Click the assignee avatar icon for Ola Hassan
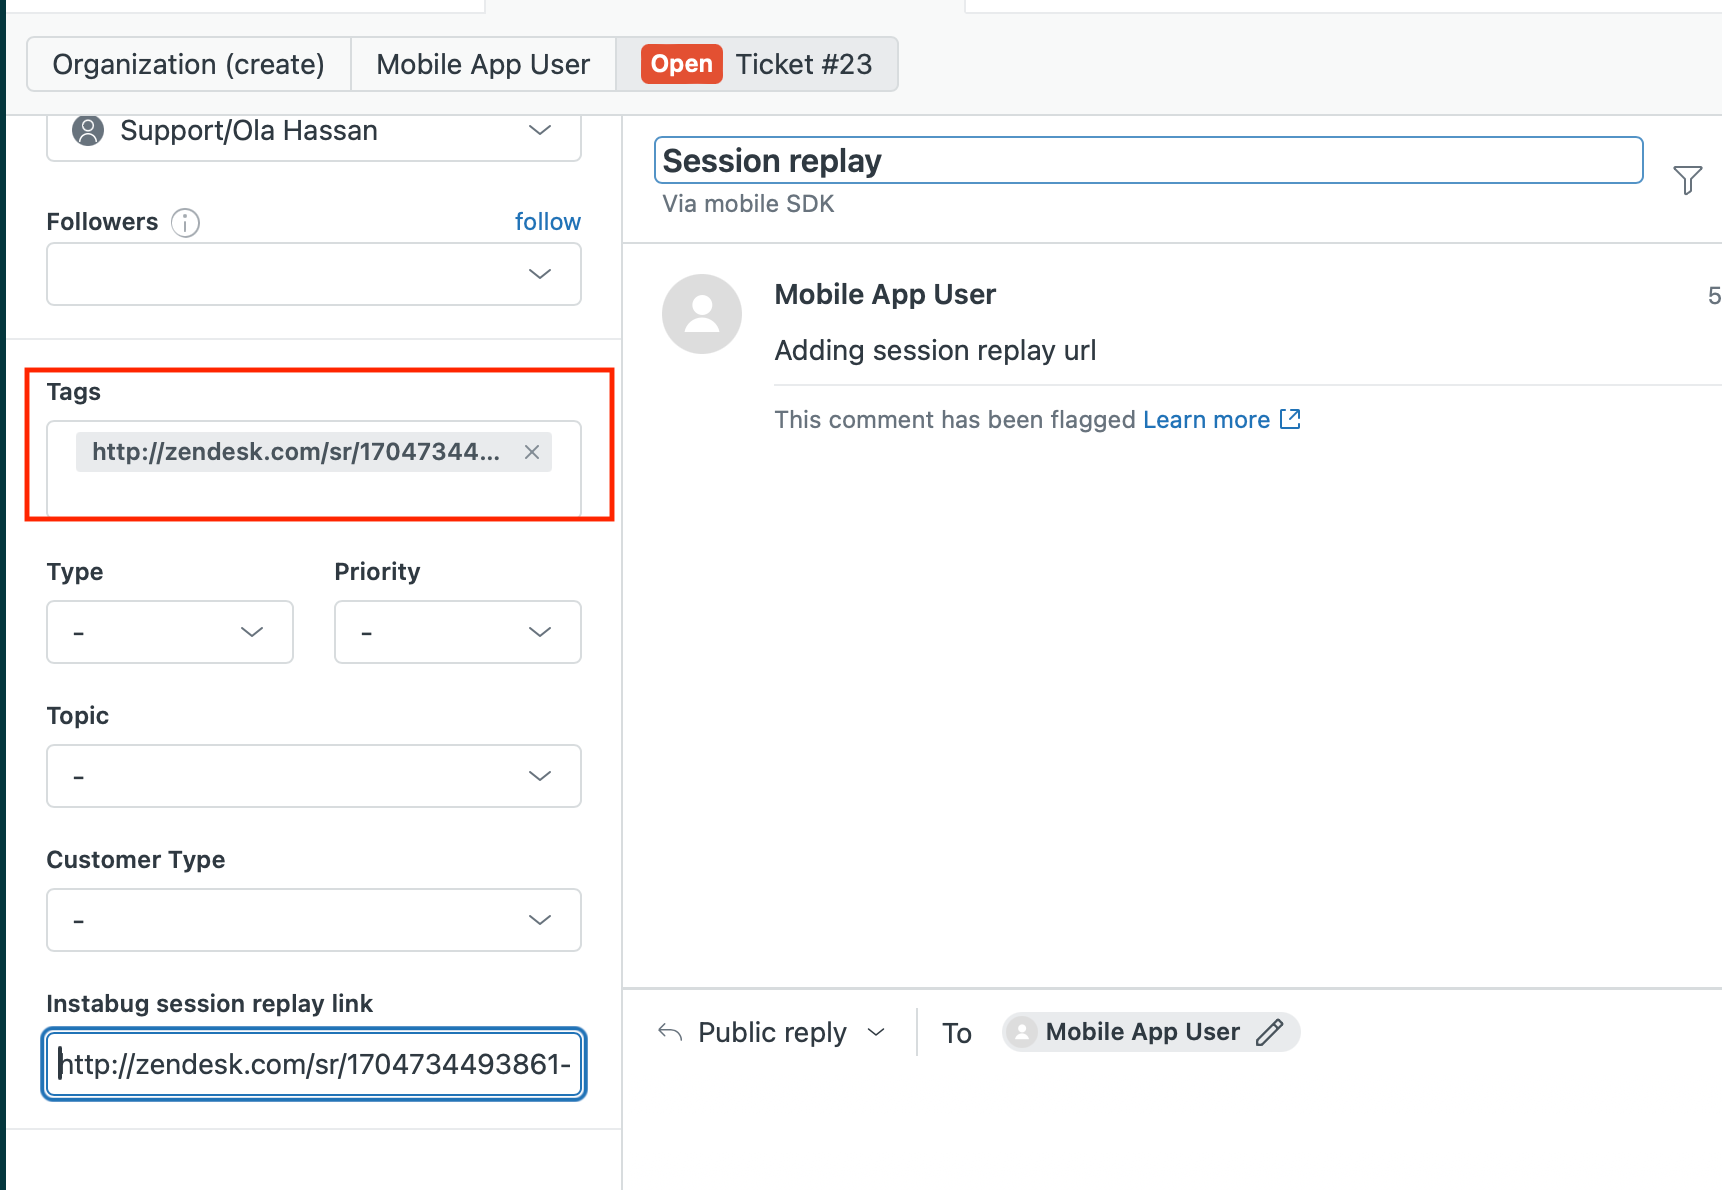 pos(88,130)
